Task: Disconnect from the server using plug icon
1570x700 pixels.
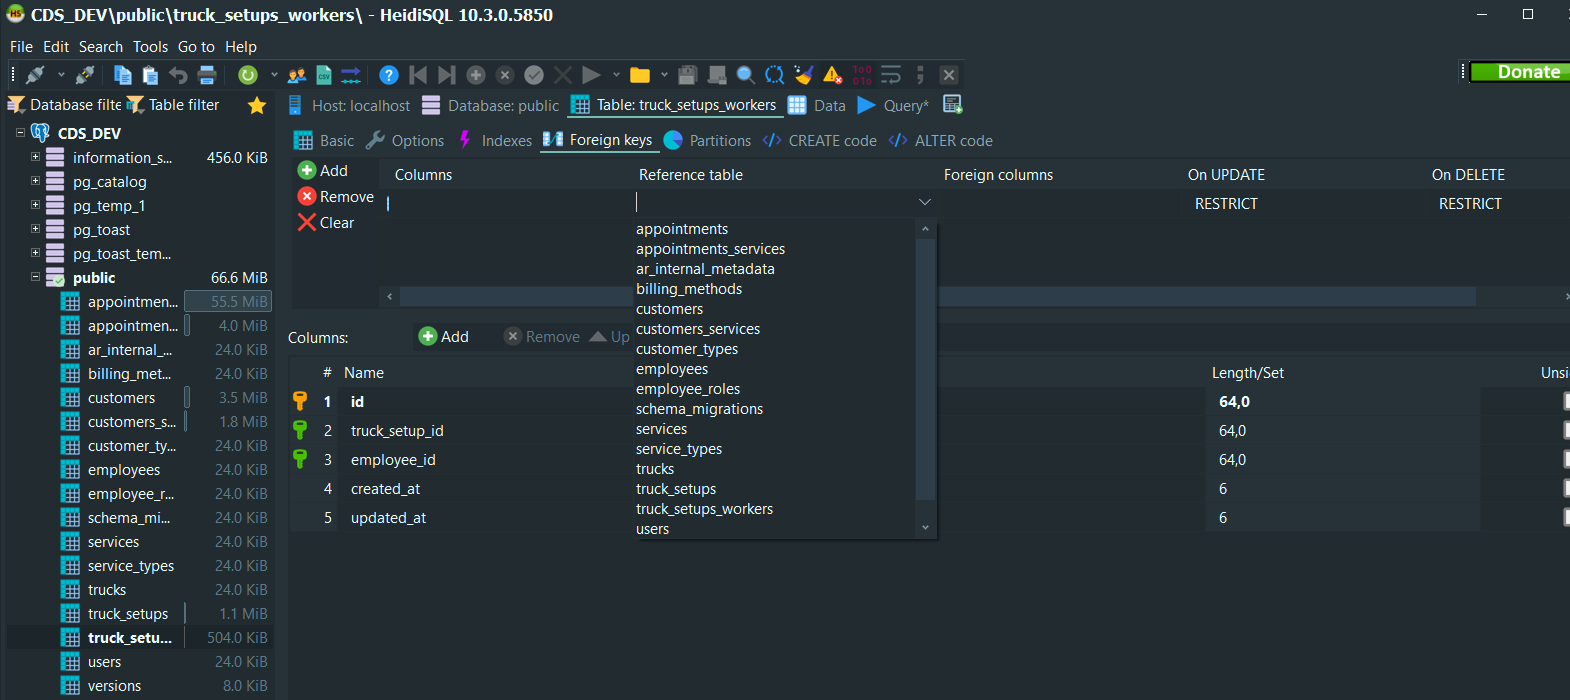Action: tap(86, 75)
